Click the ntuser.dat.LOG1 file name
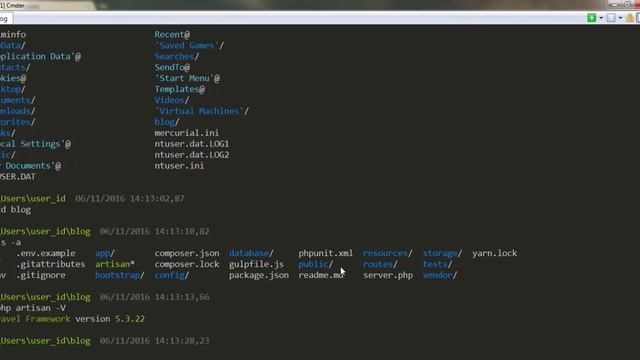This screenshot has width=640, height=360. [192, 144]
